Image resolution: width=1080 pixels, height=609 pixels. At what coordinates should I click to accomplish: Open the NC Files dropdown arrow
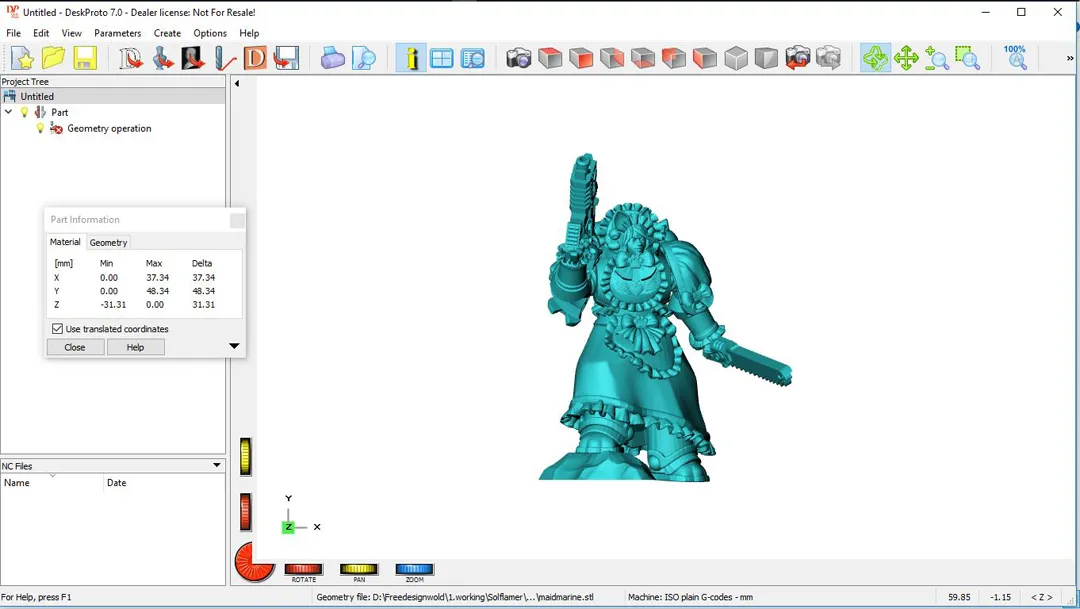click(x=216, y=465)
